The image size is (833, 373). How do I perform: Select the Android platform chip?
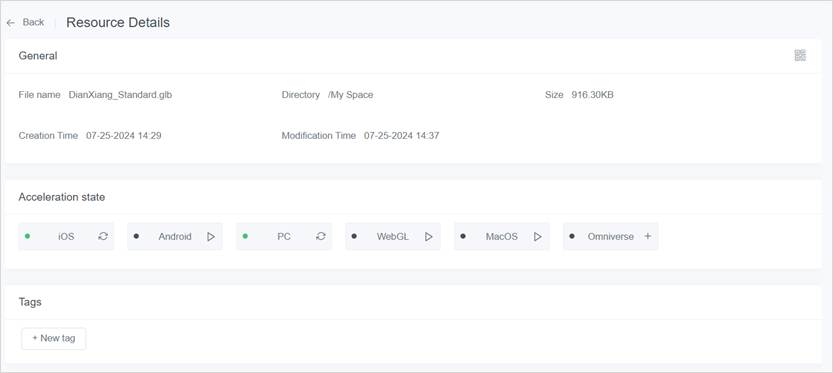click(x=175, y=236)
